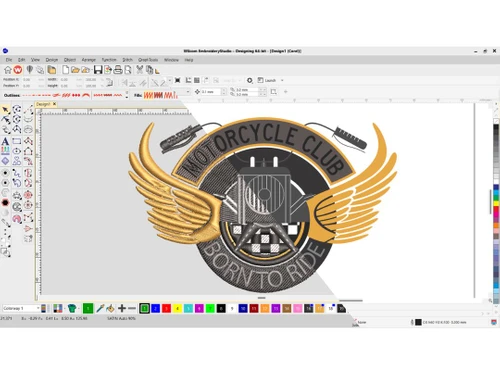Select blue palette color 2

click(x=155, y=308)
